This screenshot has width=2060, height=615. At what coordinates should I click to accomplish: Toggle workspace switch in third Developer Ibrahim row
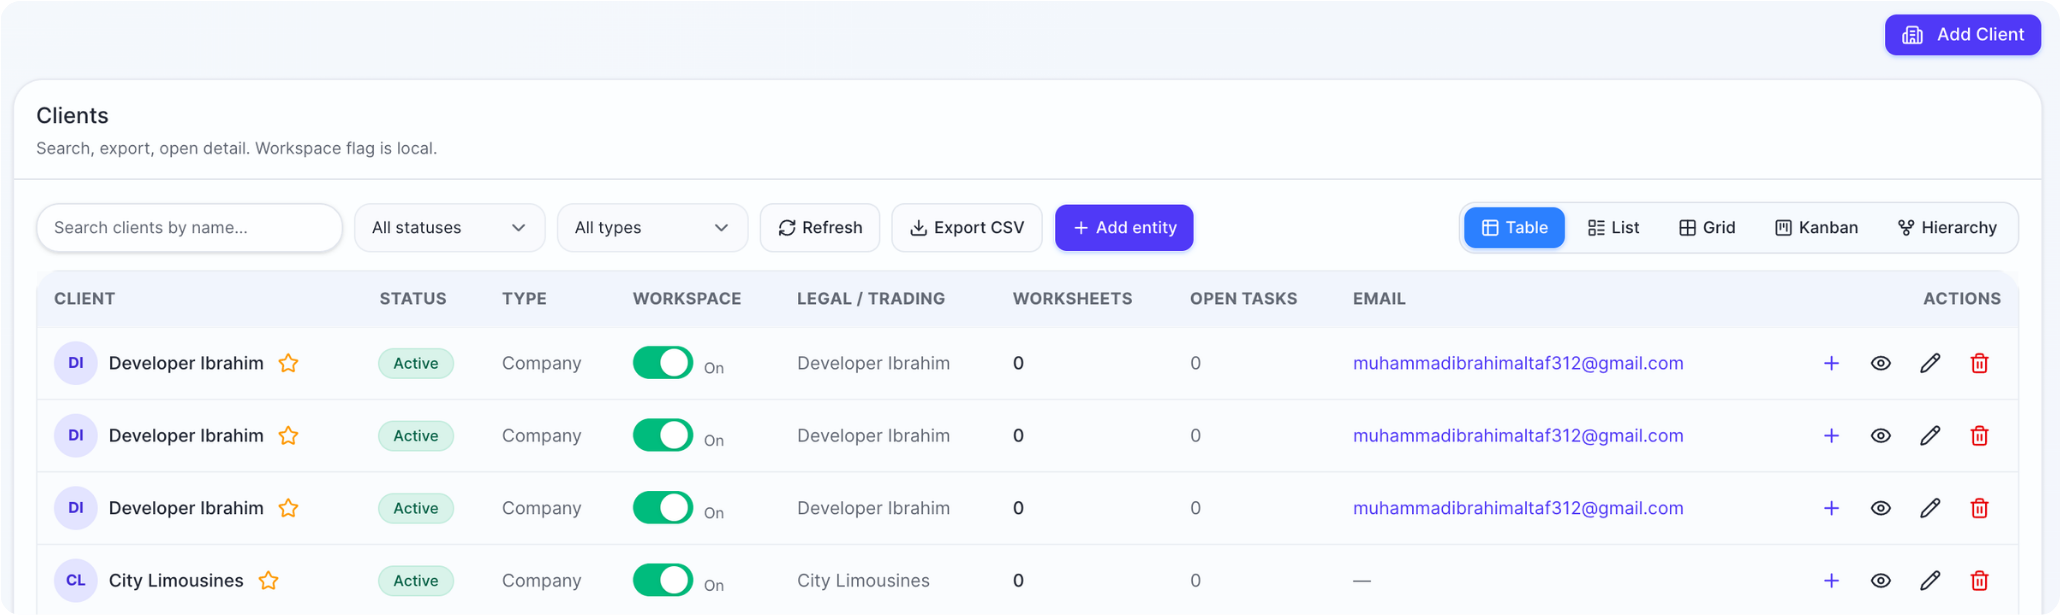(x=663, y=507)
